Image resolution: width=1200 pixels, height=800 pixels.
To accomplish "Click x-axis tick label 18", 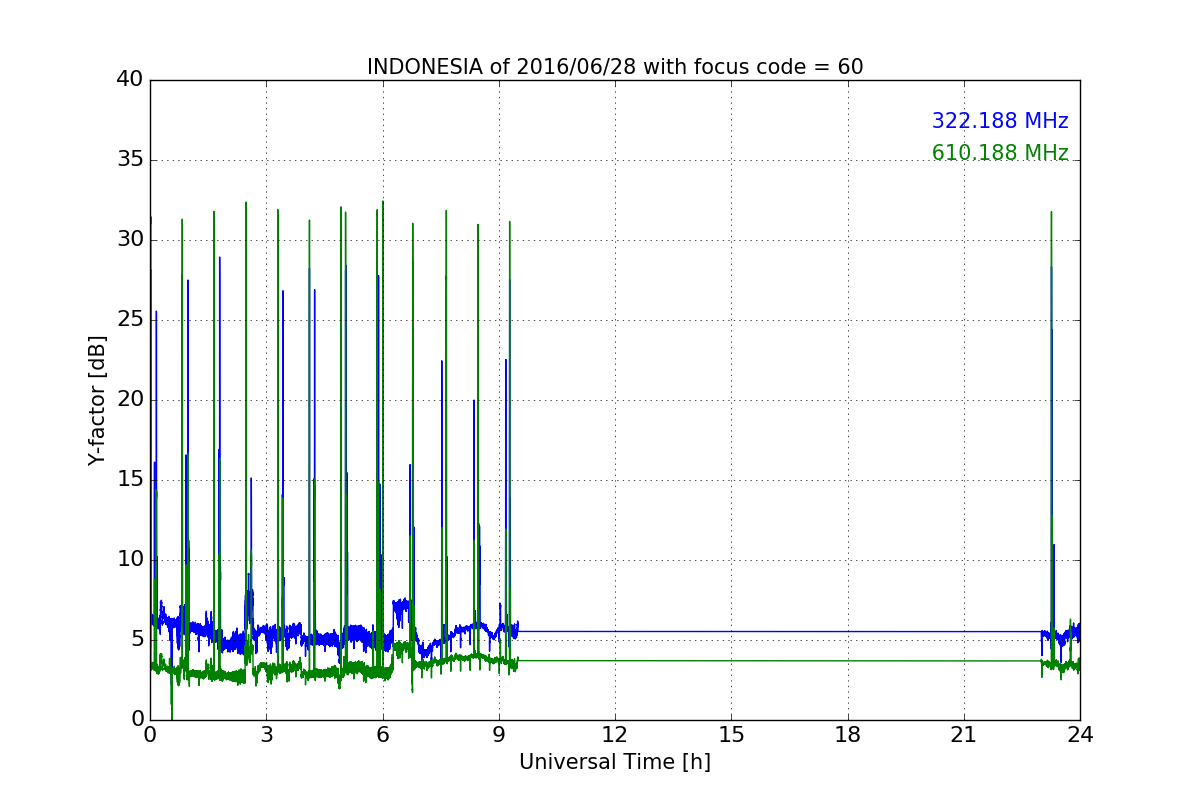I will coord(848,735).
